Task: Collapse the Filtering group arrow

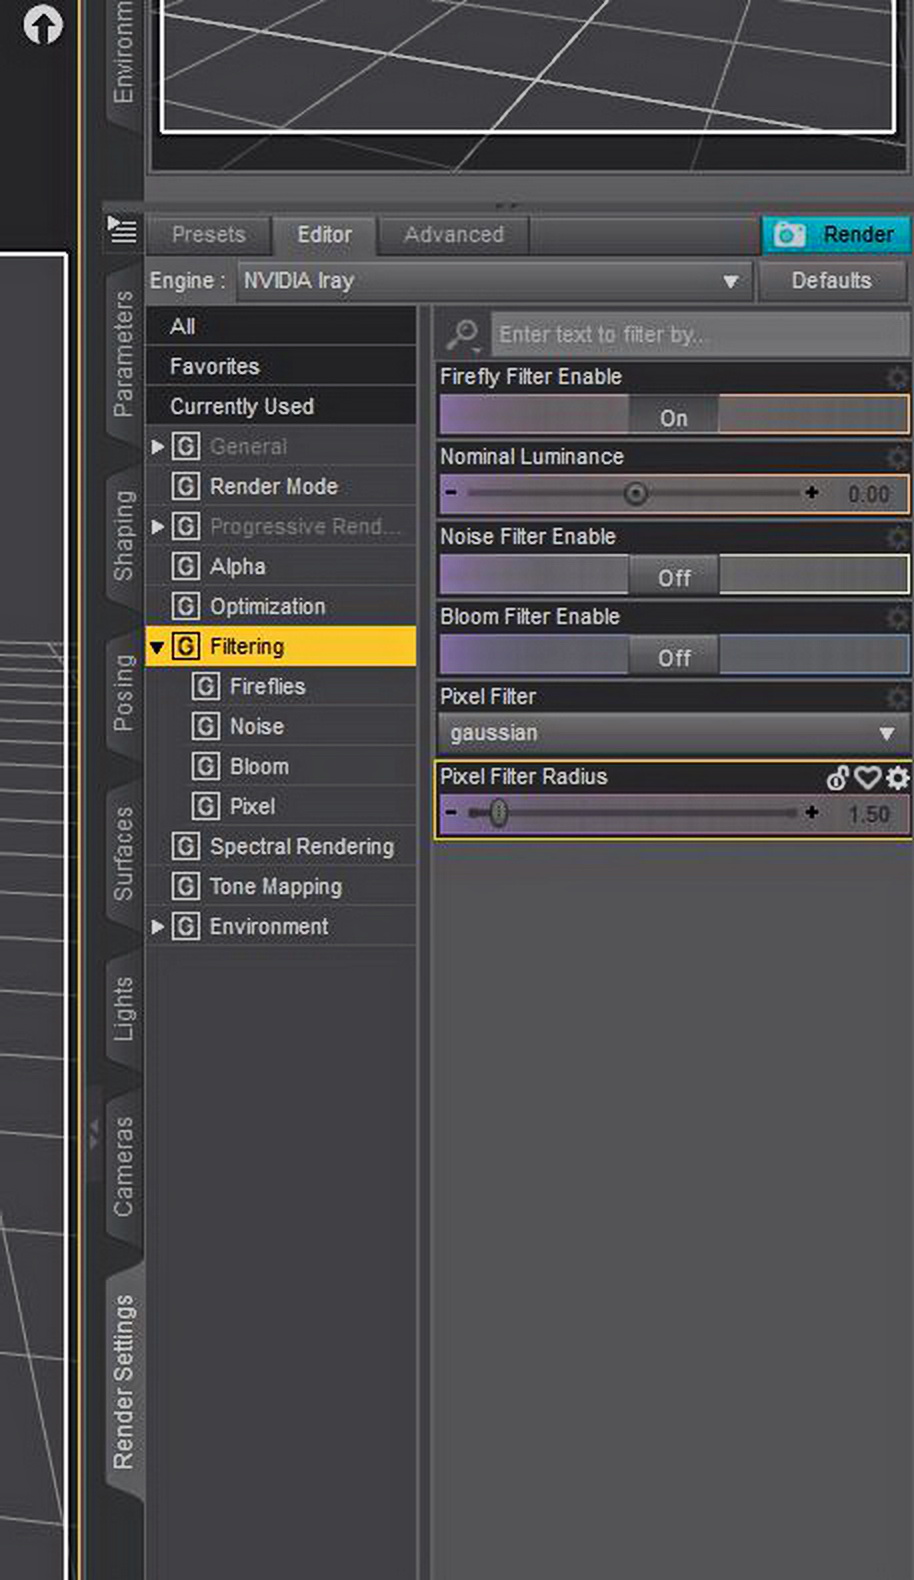Action: point(157,647)
